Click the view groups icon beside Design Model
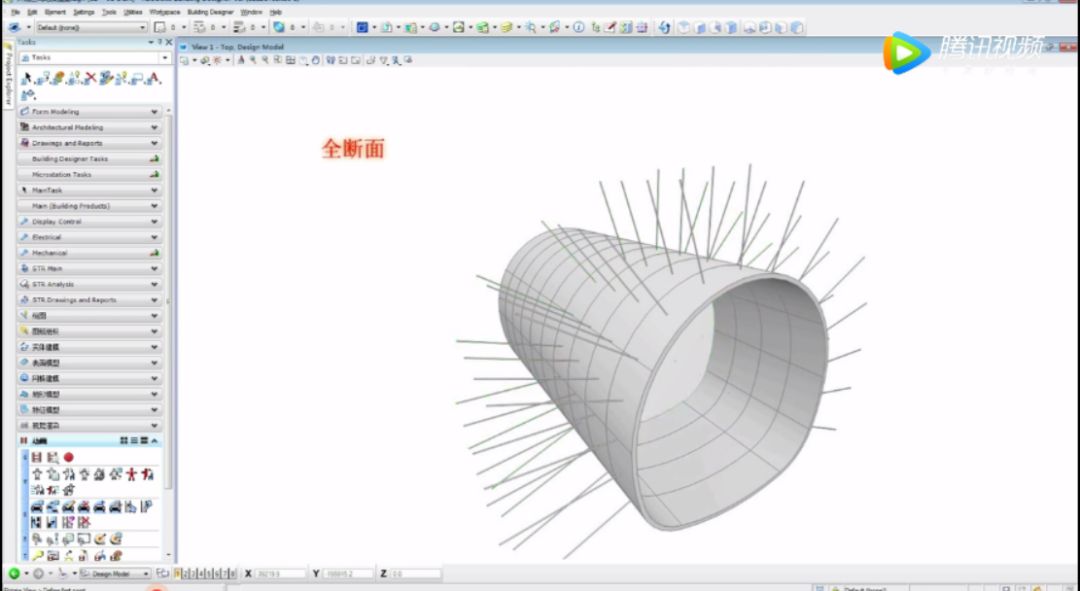 click(163, 573)
